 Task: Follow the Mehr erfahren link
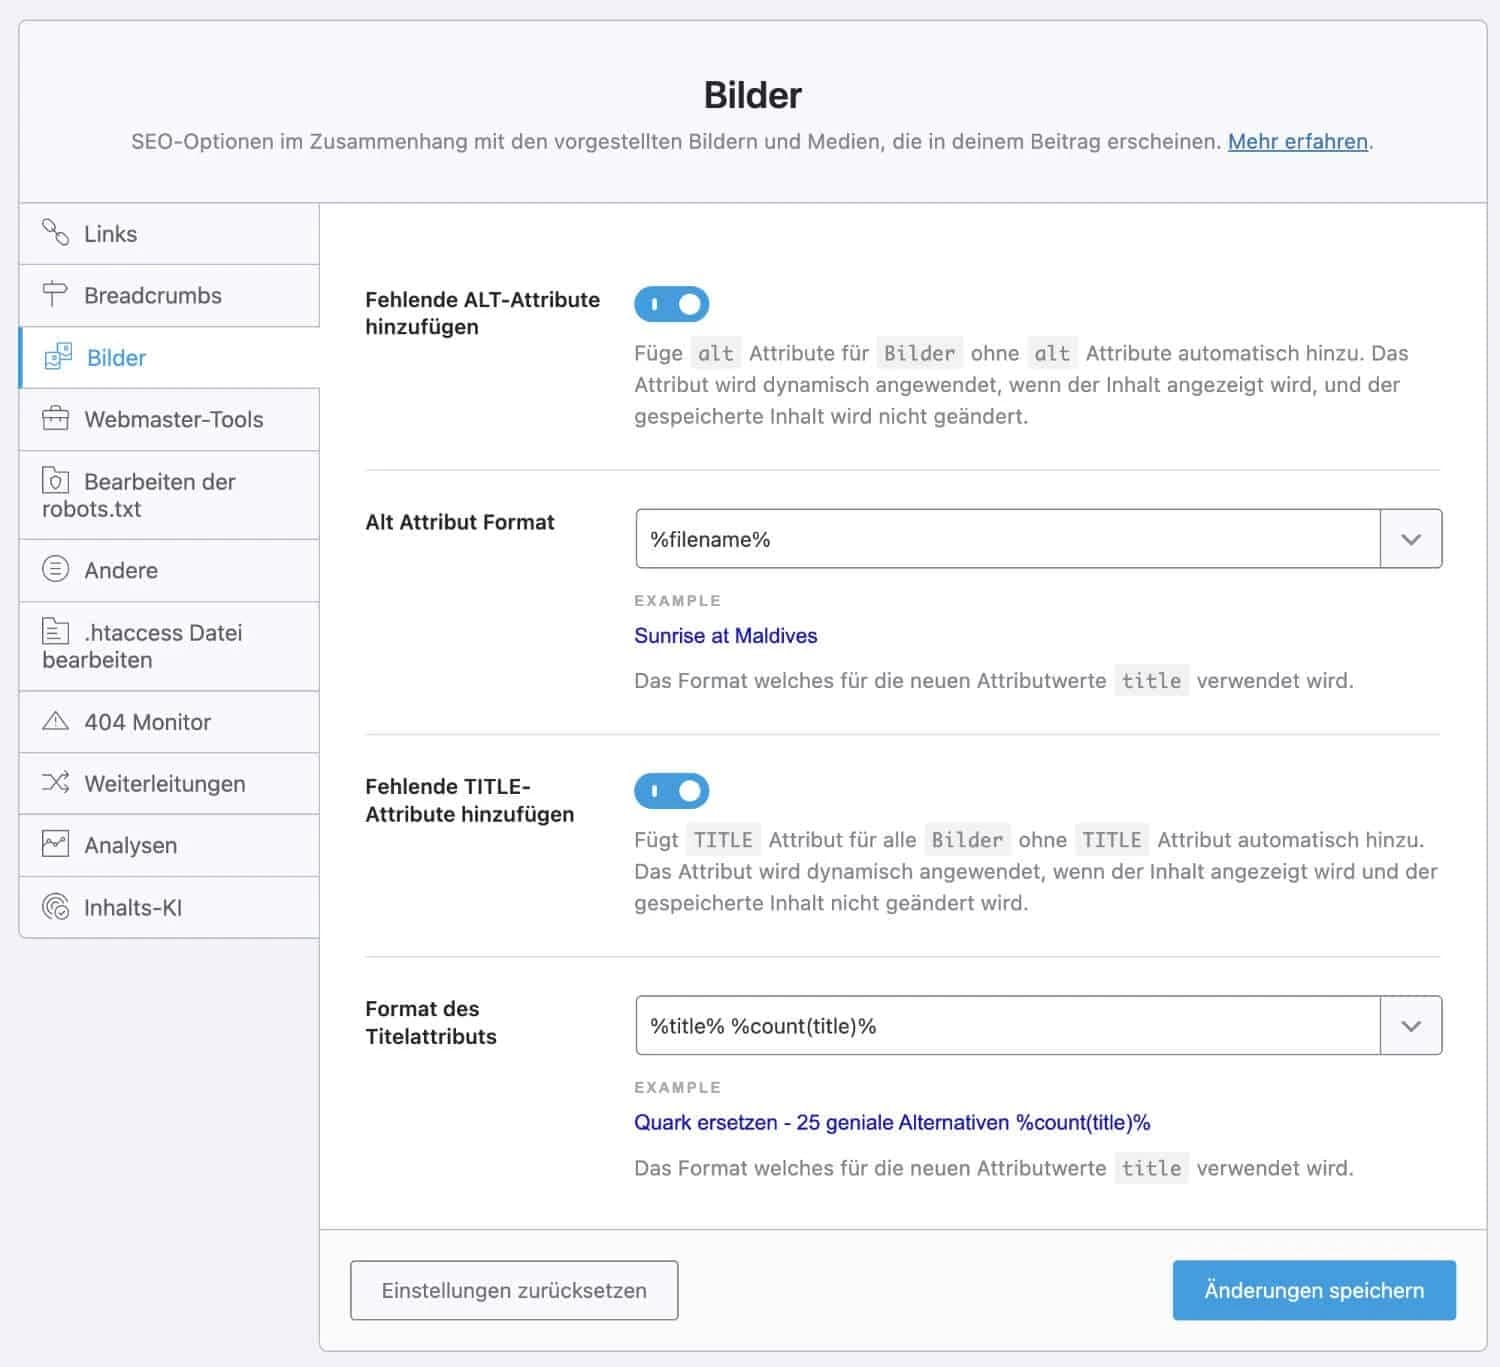click(x=1297, y=142)
